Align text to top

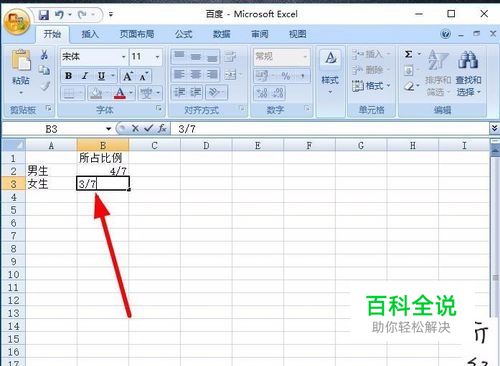point(179,57)
